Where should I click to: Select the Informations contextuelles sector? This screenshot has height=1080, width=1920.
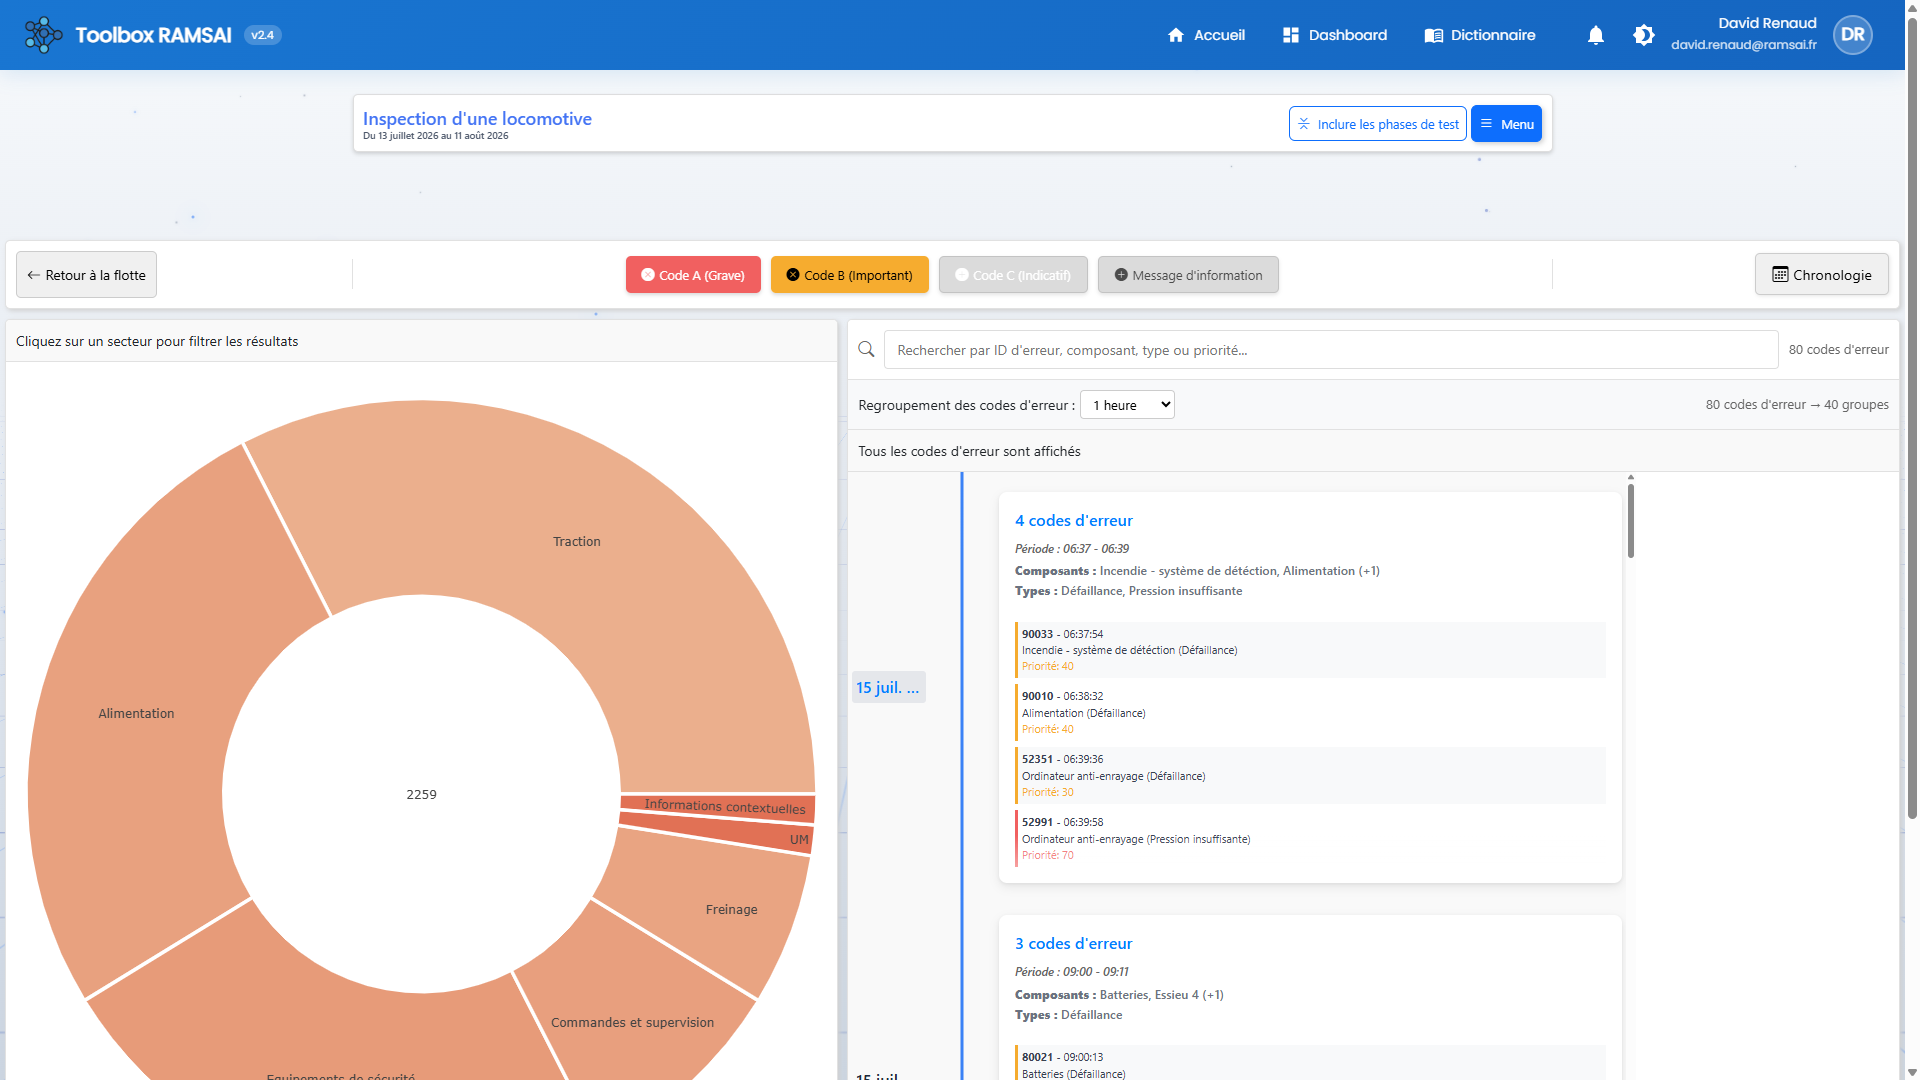pyautogui.click(x=724, y=806)
